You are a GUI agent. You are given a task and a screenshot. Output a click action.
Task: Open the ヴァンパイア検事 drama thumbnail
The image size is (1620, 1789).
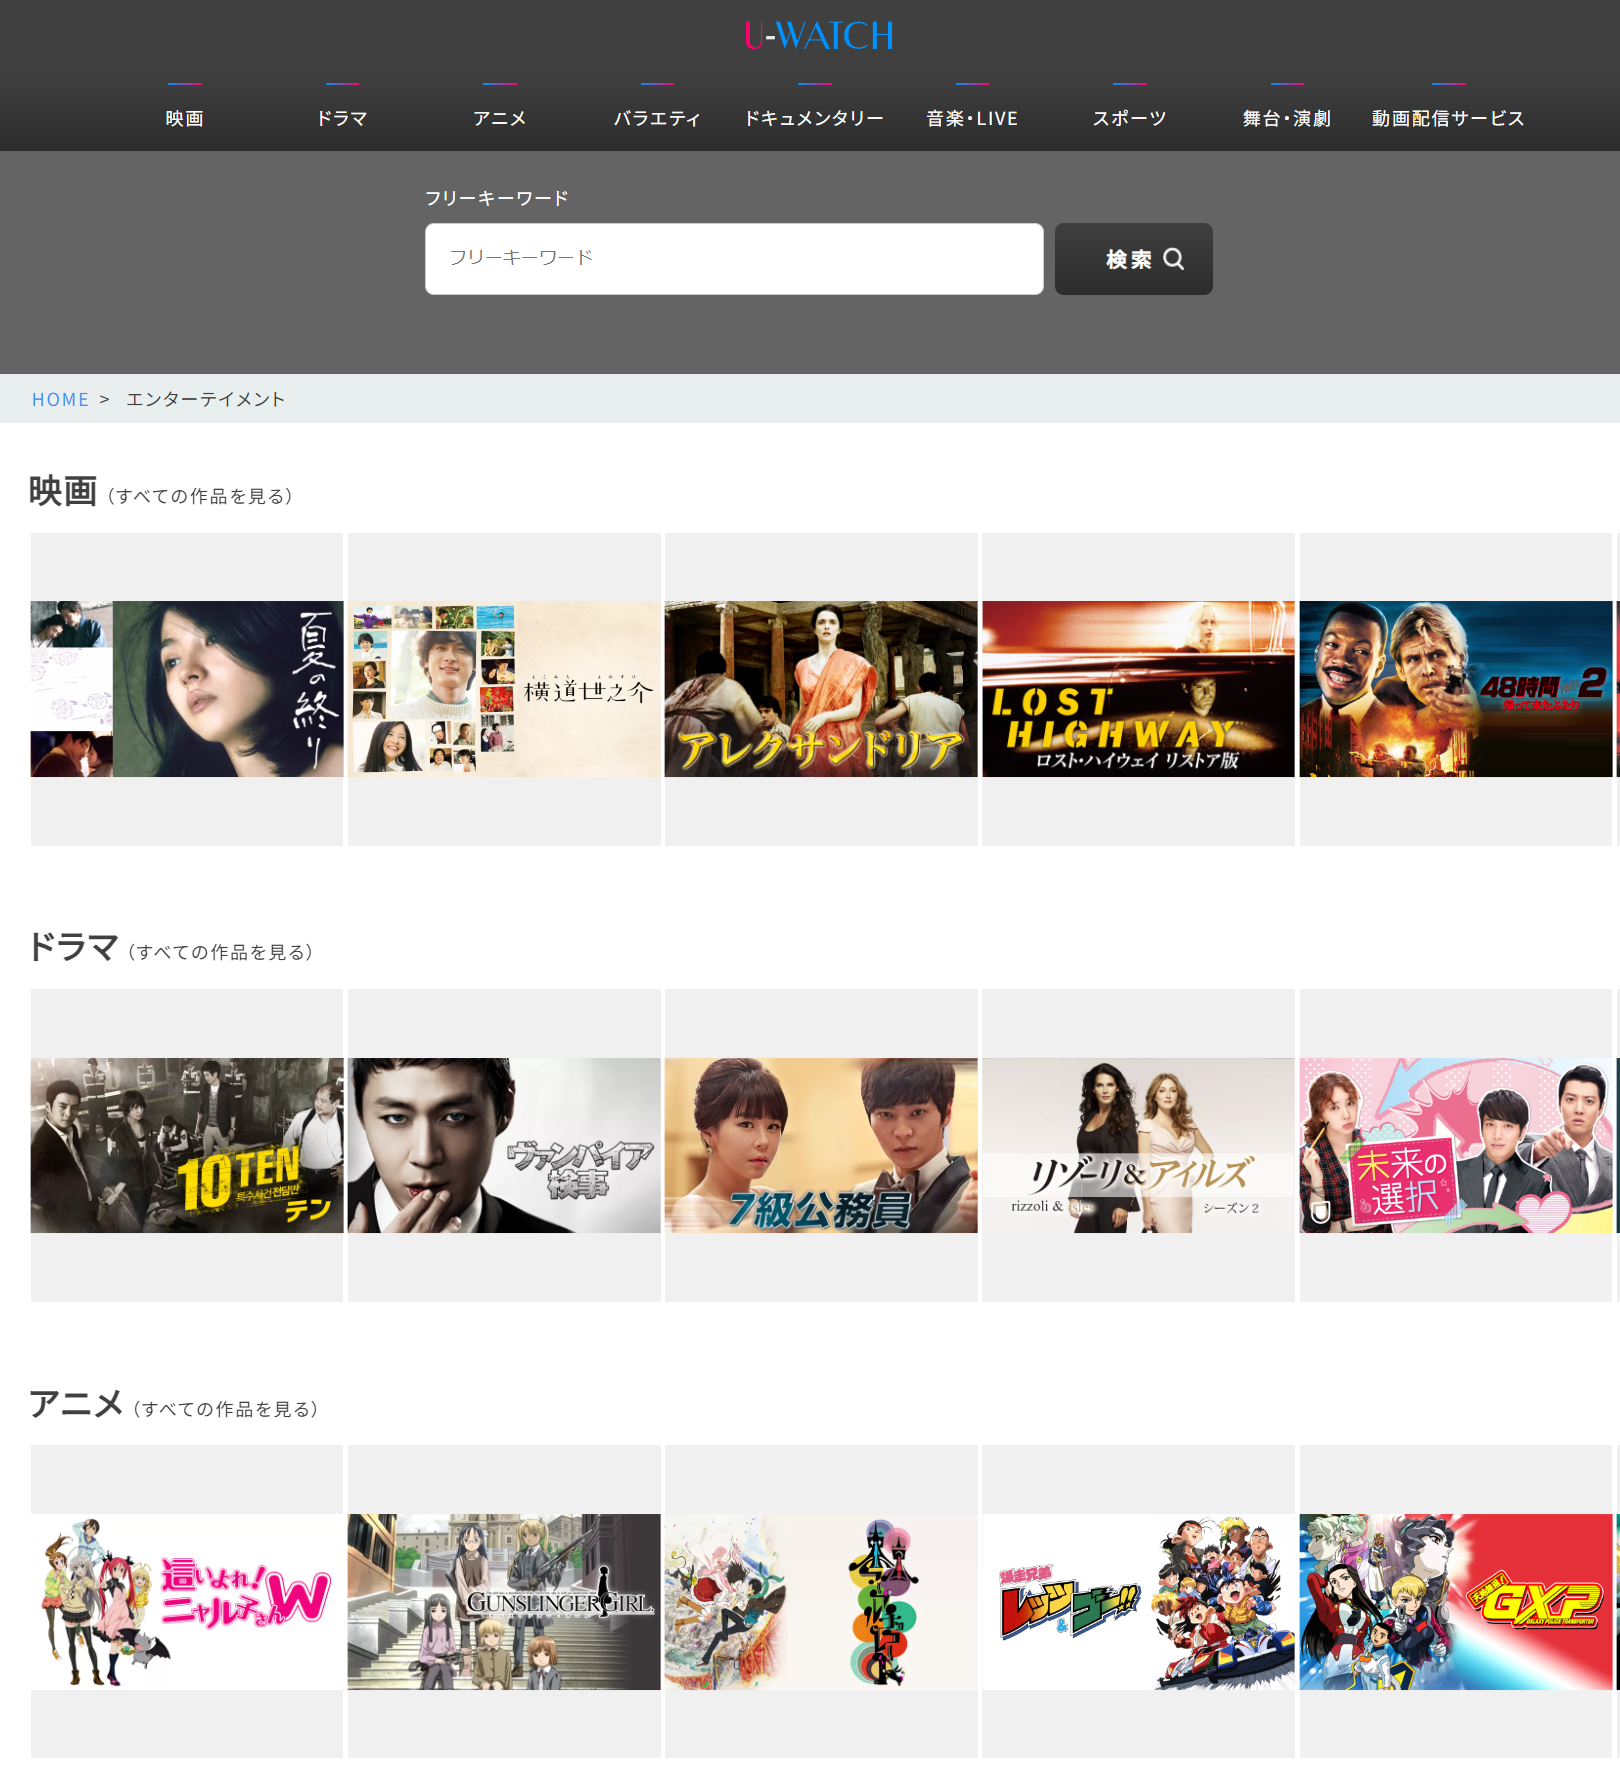coord(504,1145)
